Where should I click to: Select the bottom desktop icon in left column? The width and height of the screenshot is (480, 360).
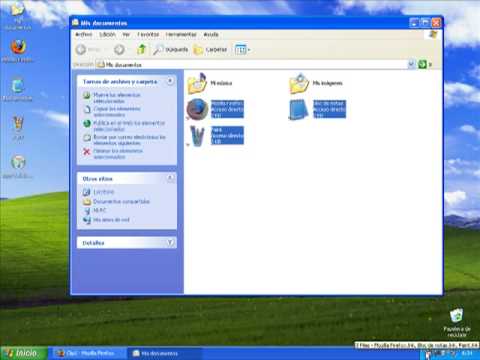(18, 162)
